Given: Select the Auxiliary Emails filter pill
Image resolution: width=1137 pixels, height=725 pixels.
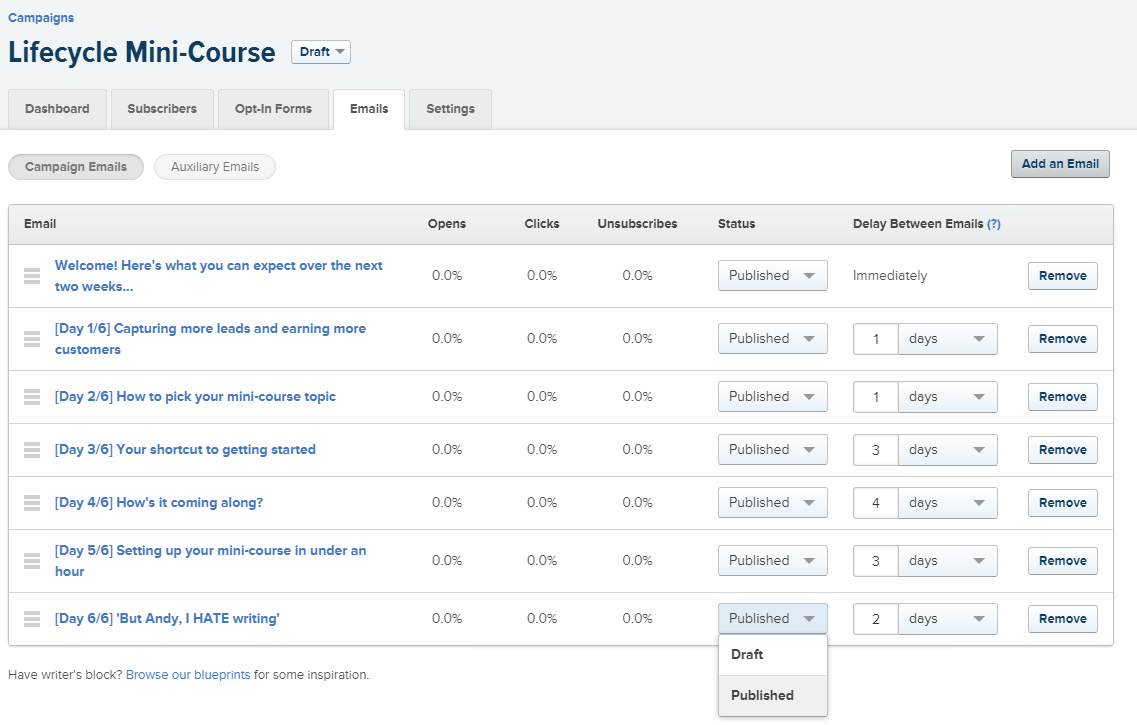Looking at the screenshot, I should click(215, 167).
